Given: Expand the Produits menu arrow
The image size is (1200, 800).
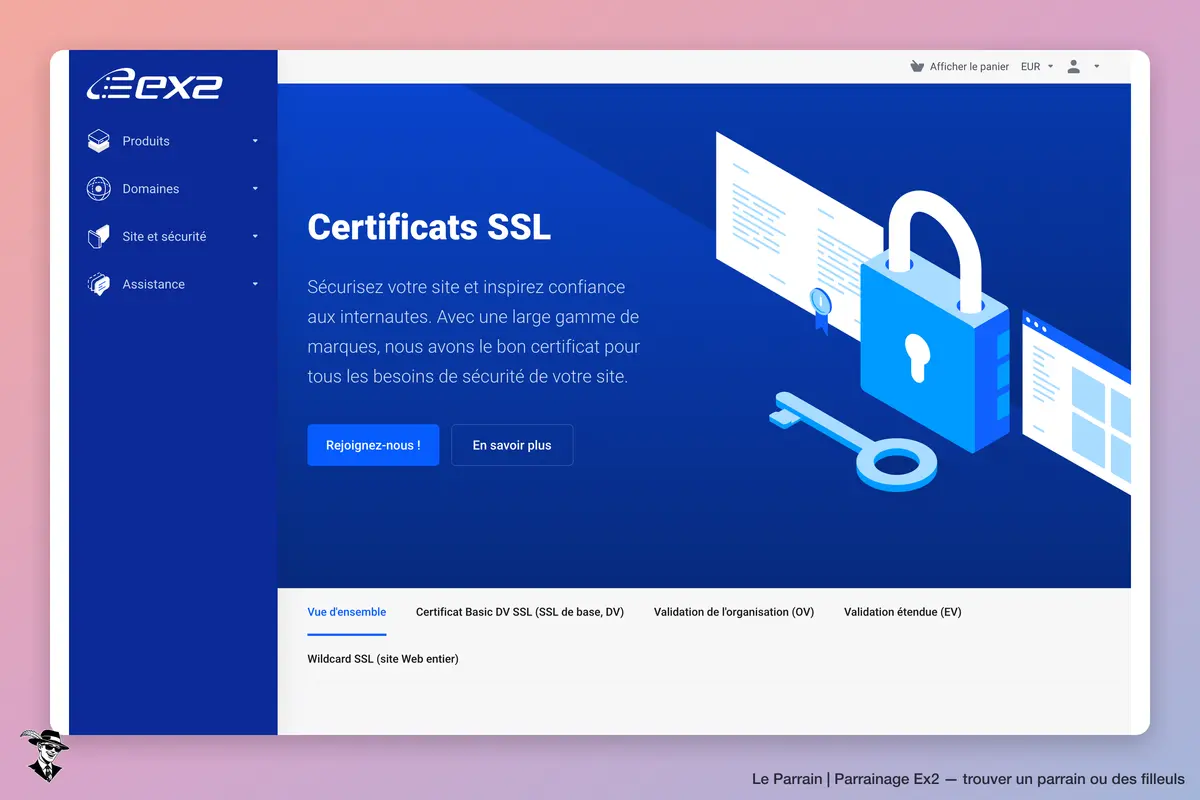Looking at the screenshot, I should pos(255,141).
